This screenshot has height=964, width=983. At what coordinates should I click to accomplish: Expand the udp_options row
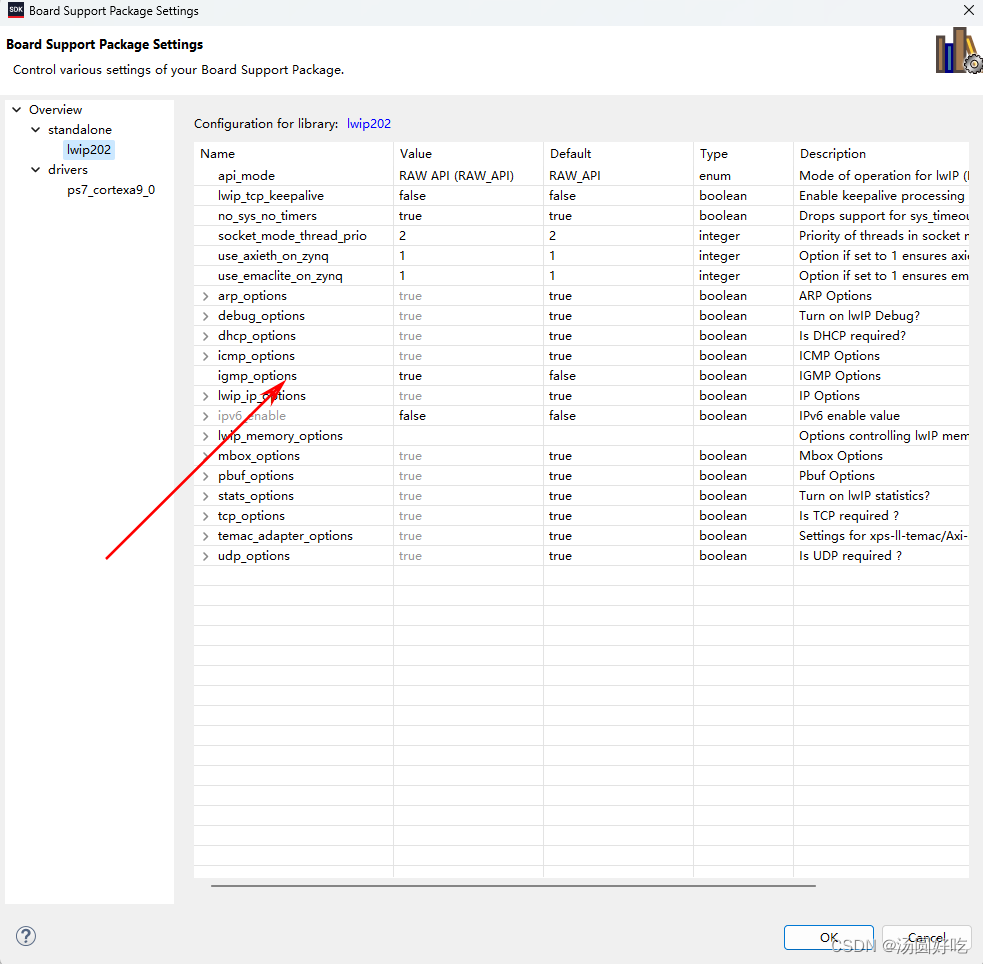tap(204, 555)
